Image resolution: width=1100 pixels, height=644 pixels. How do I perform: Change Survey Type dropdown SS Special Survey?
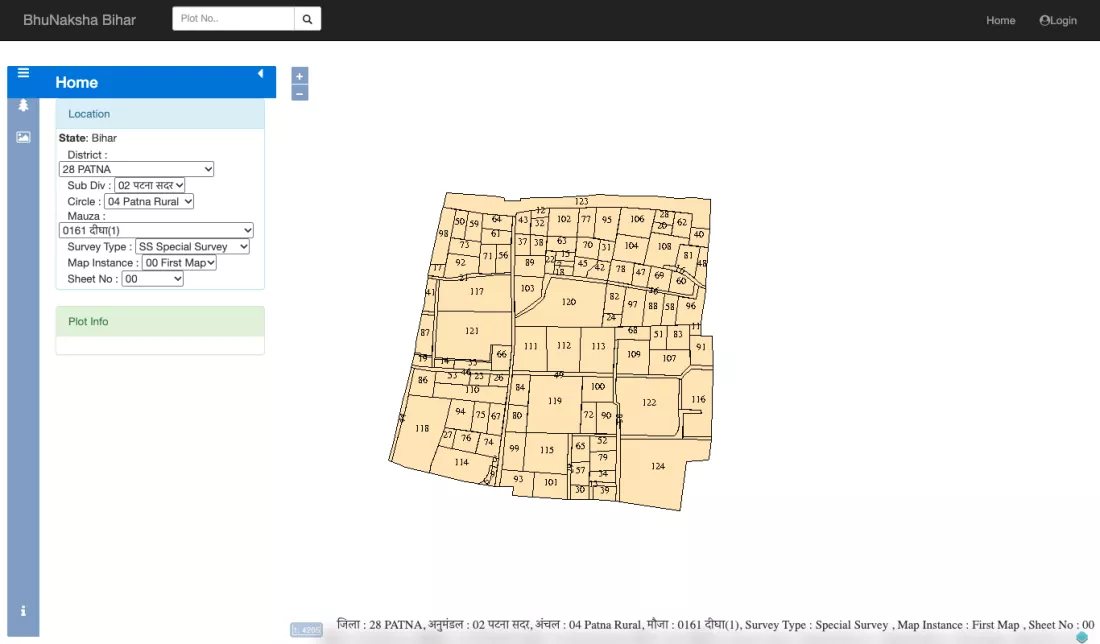[192, 246]
